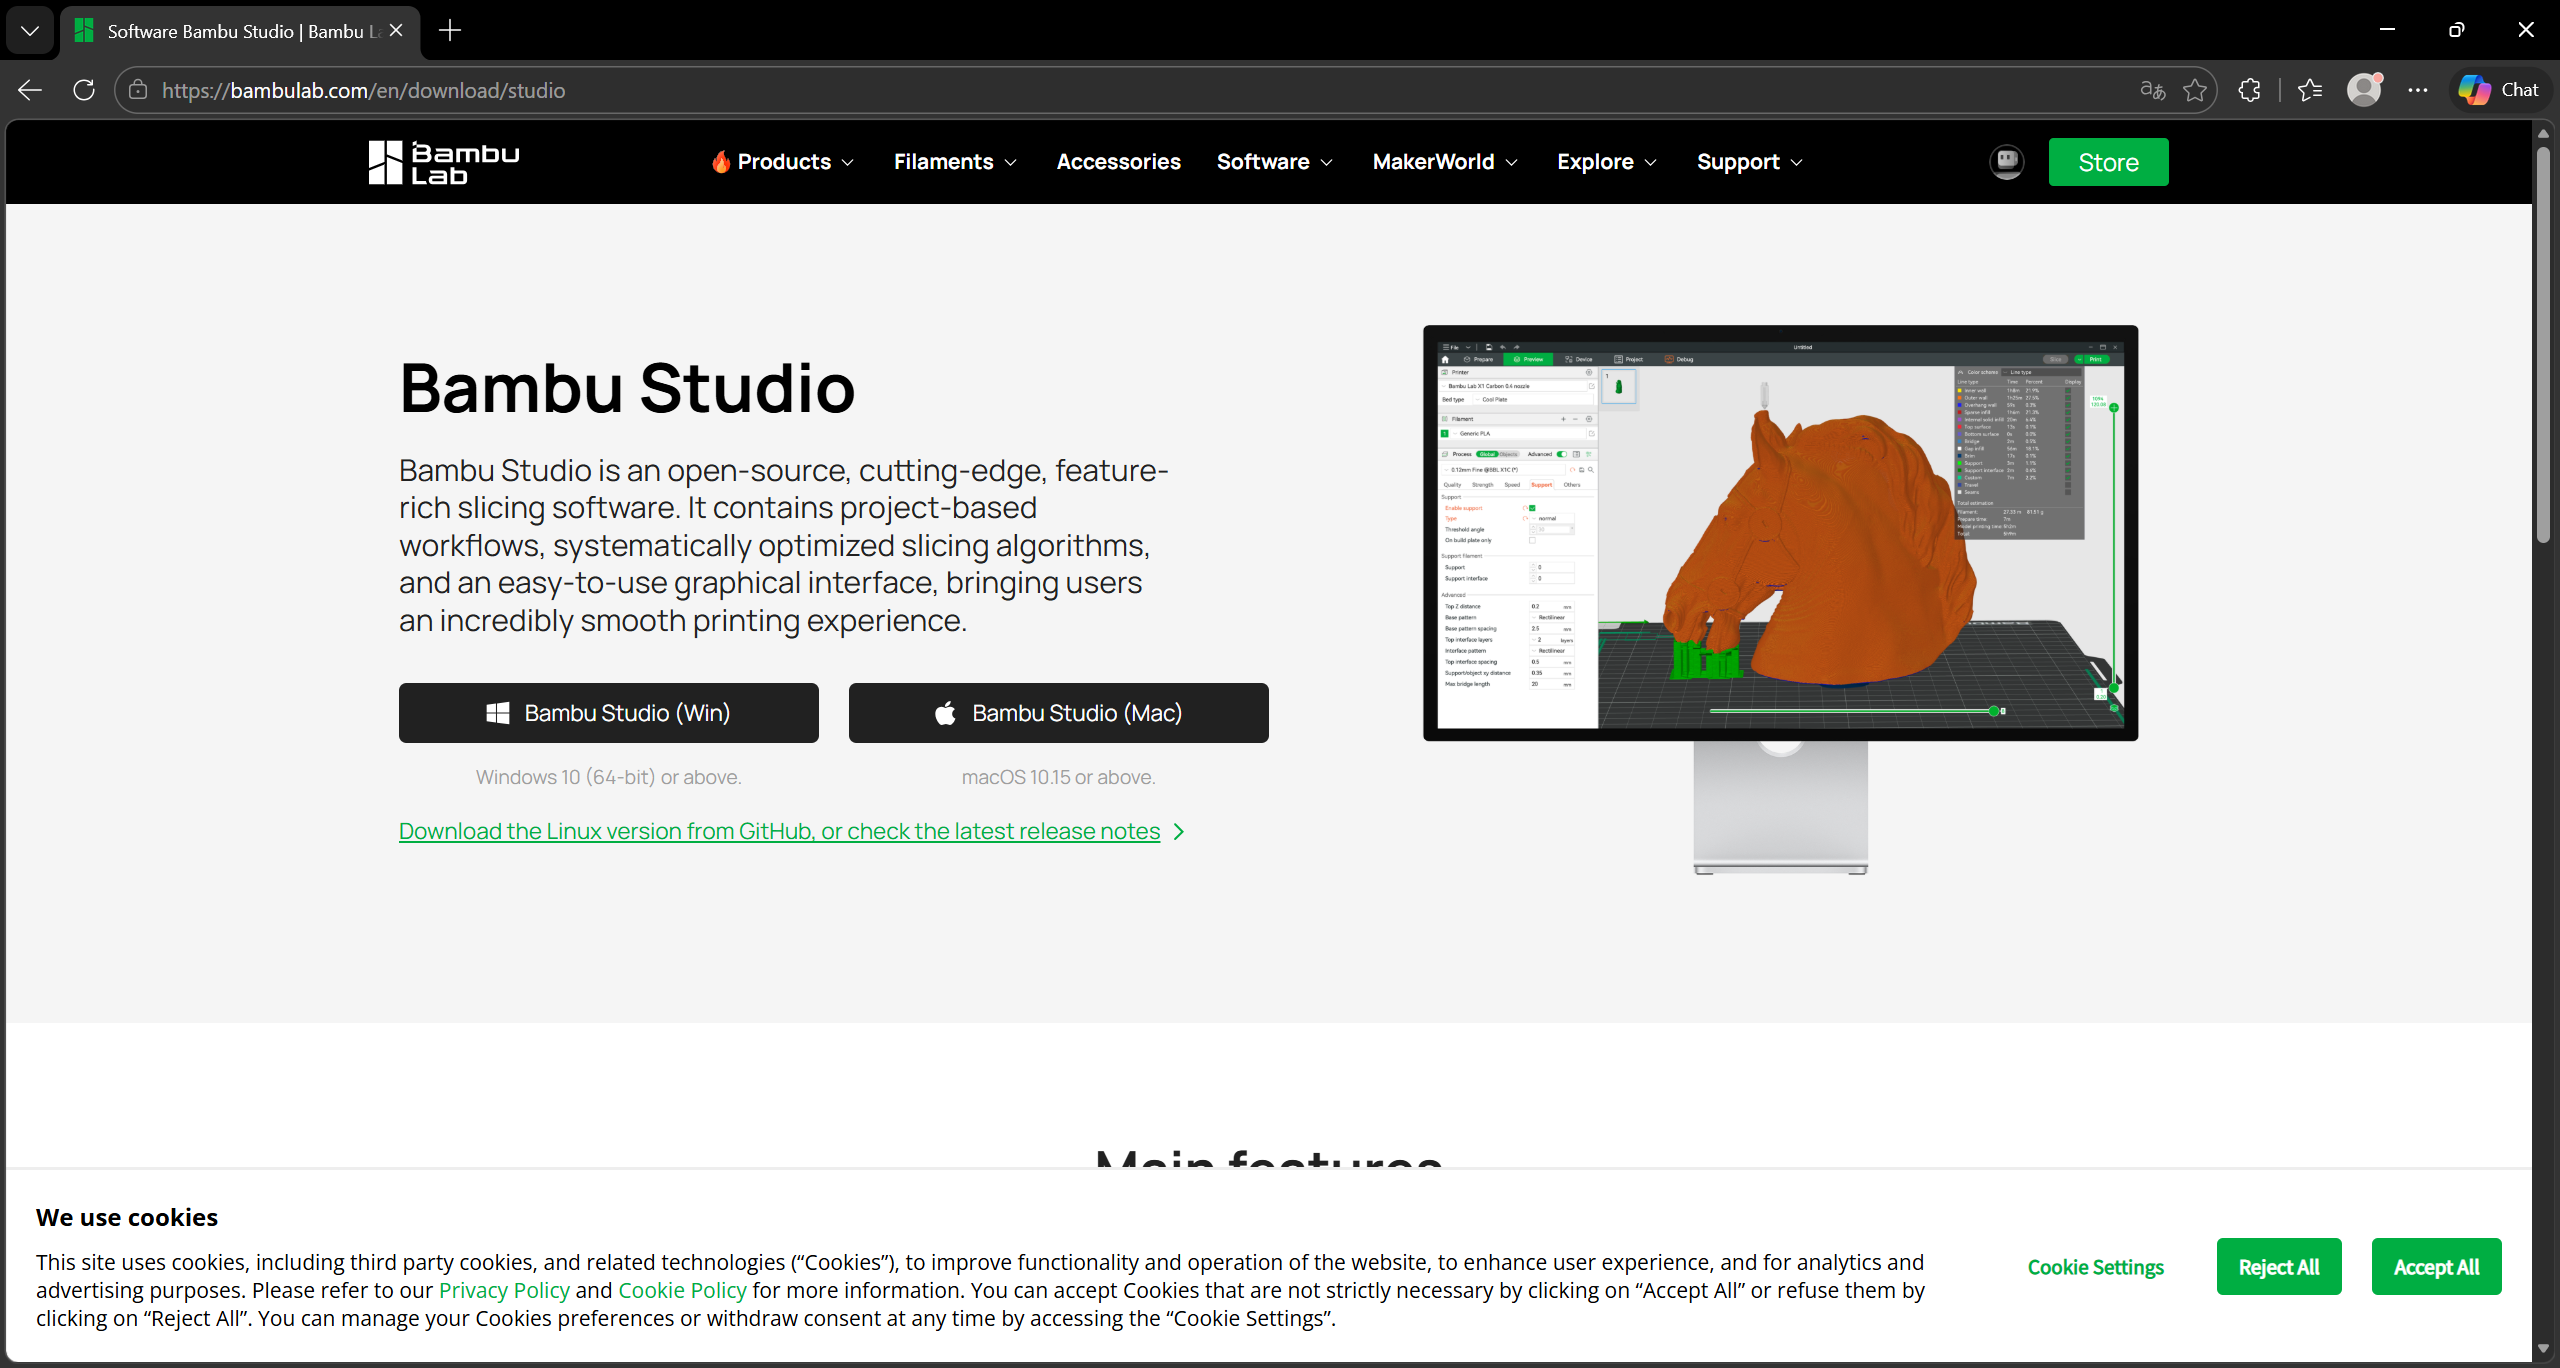This screenshot has height=1368, width=2560.
Task: Expand the Products dropdown menu
Action: click(x=784, y=162)
